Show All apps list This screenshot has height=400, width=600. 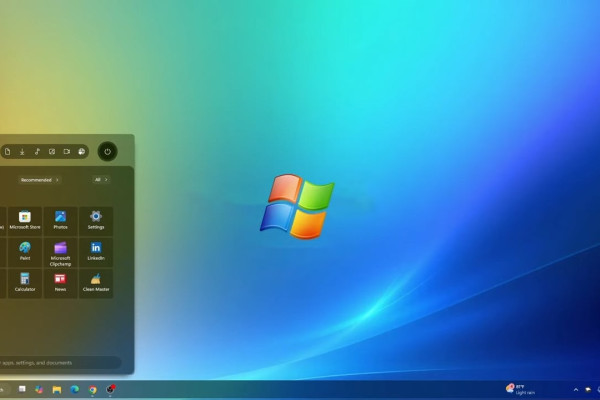click(101, 180)
